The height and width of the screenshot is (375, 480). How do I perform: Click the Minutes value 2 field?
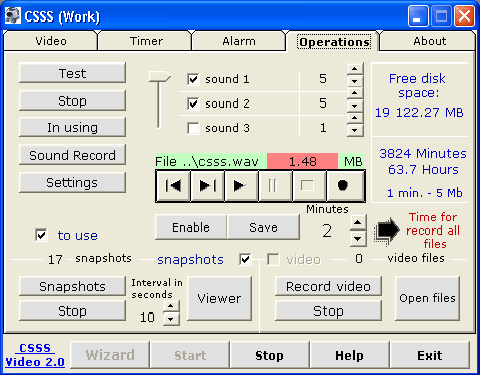[x=327, y=231]
